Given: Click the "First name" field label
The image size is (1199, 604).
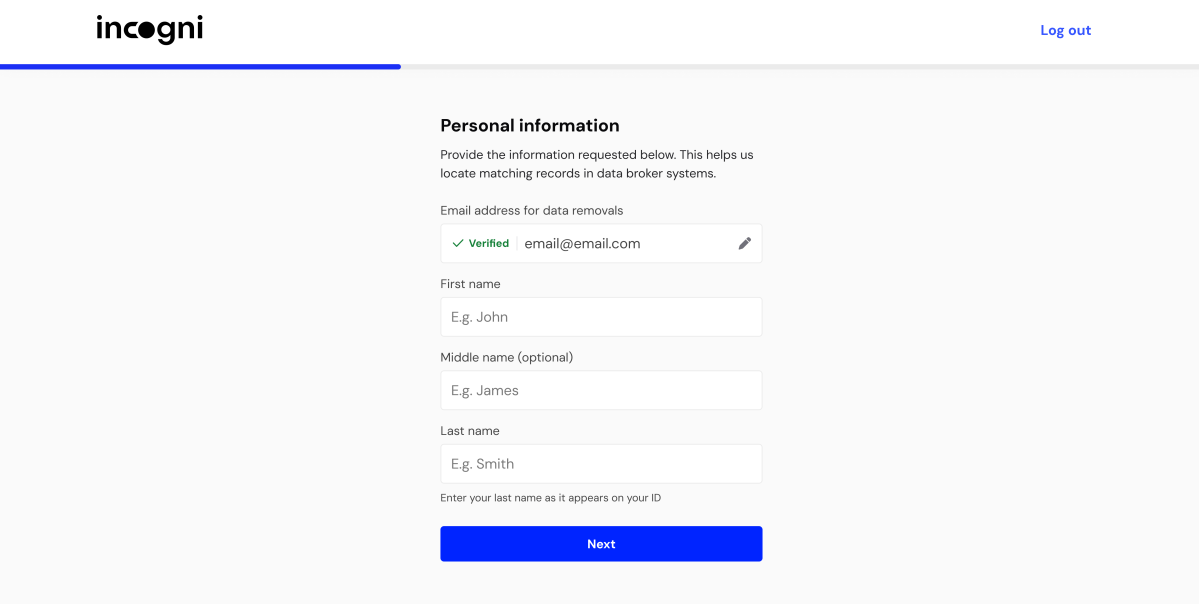Looking at the screenshot, I should (470, 284).
